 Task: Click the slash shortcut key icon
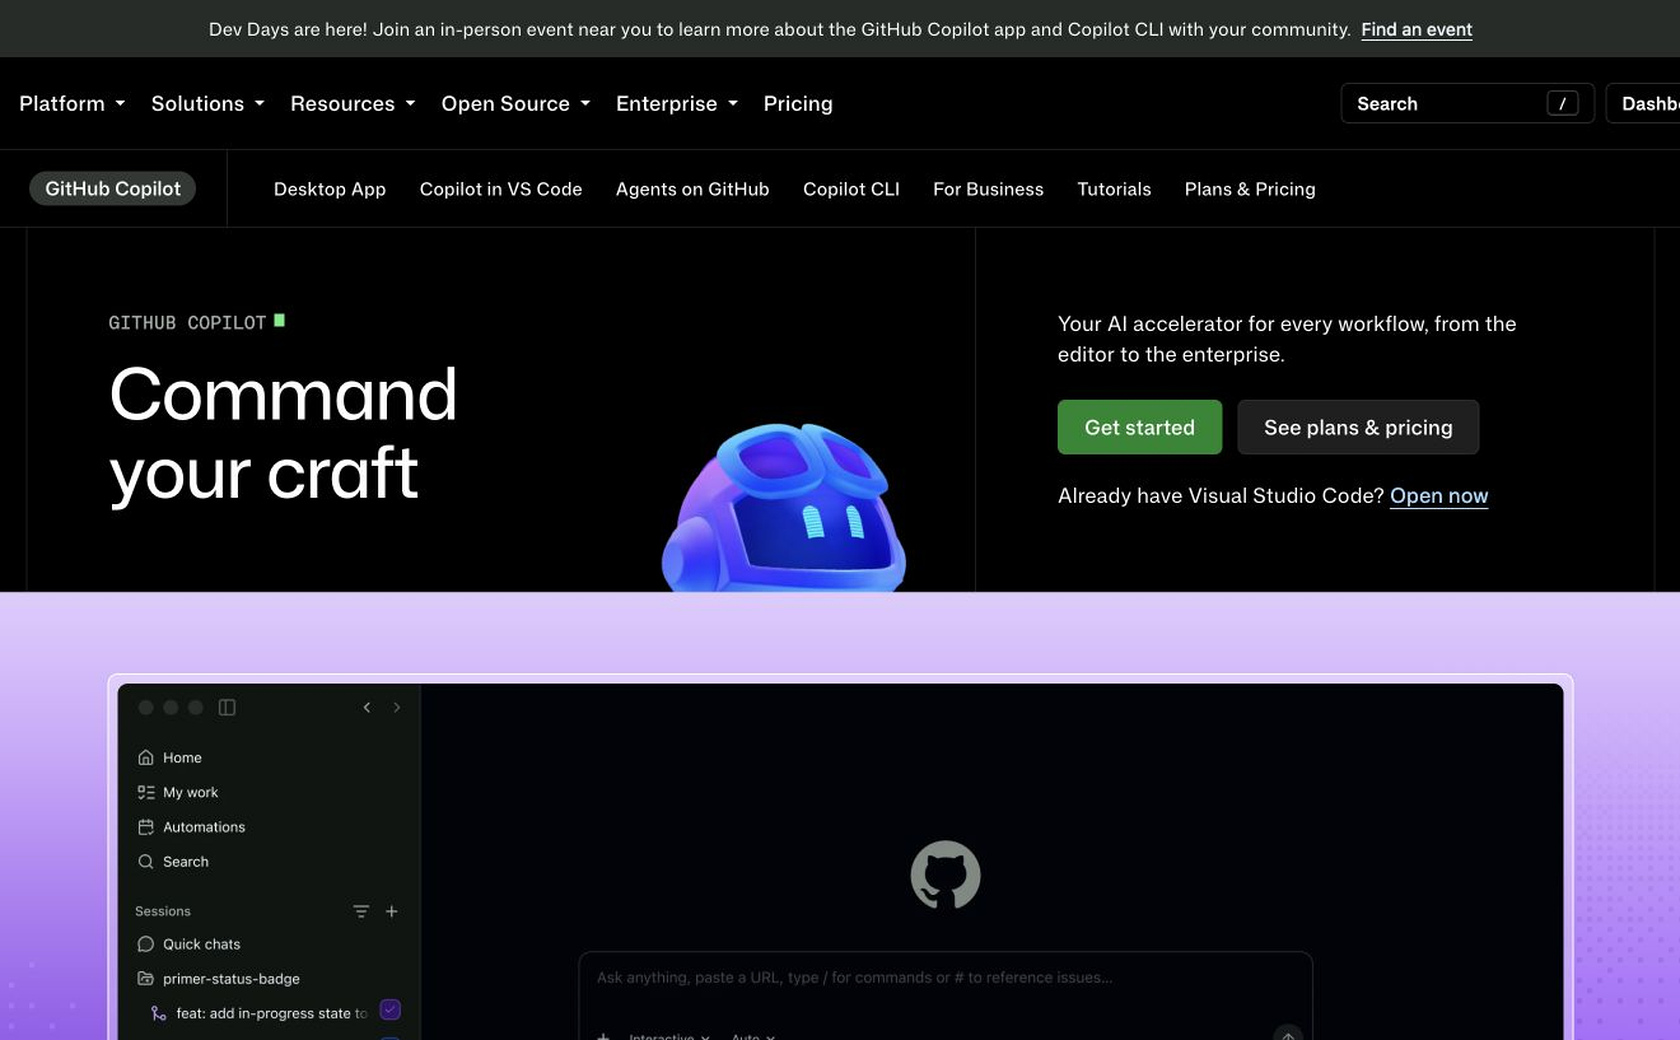[x=1562, y=103]
